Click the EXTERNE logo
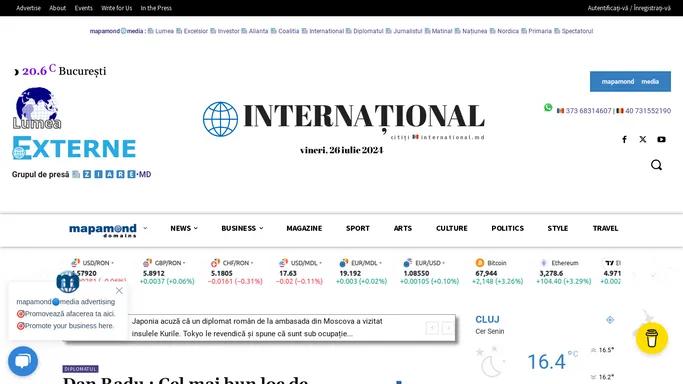Screen dimensions: 683x384 click(74, 148)
